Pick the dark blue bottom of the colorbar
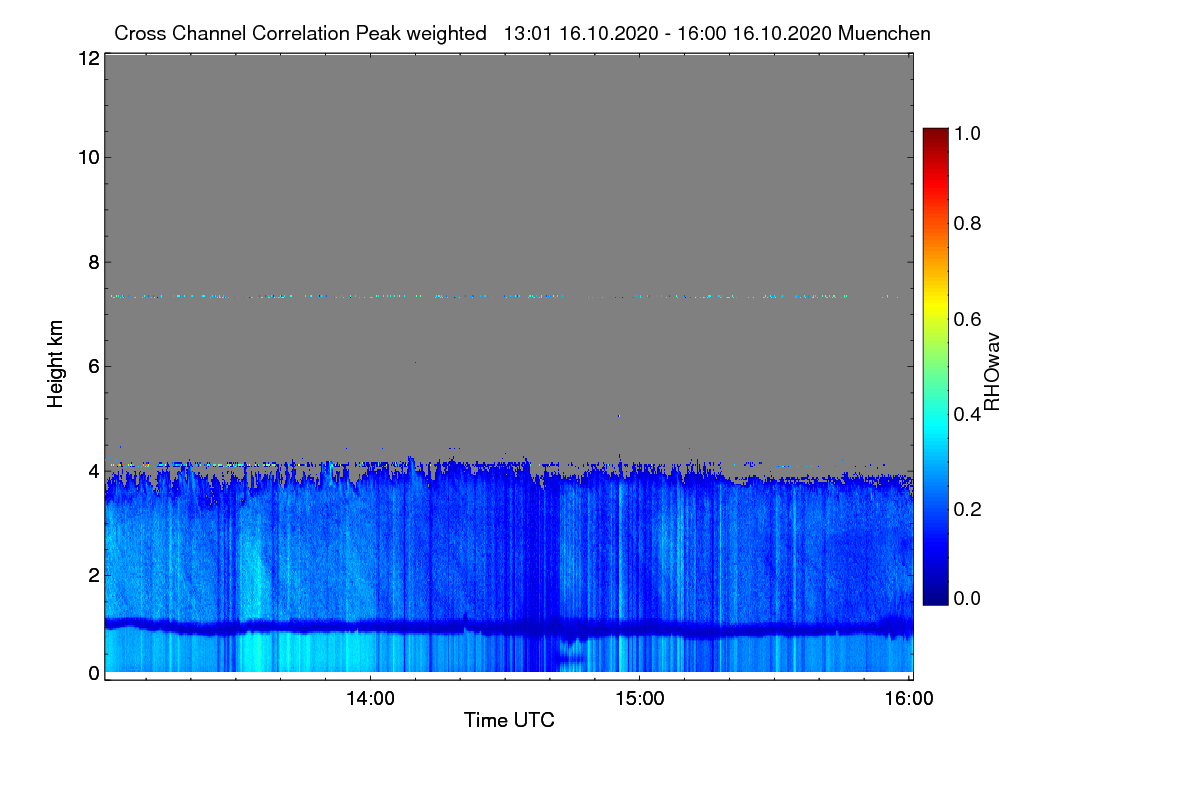The image size is (1200, 800). click(x=935, y=597)
